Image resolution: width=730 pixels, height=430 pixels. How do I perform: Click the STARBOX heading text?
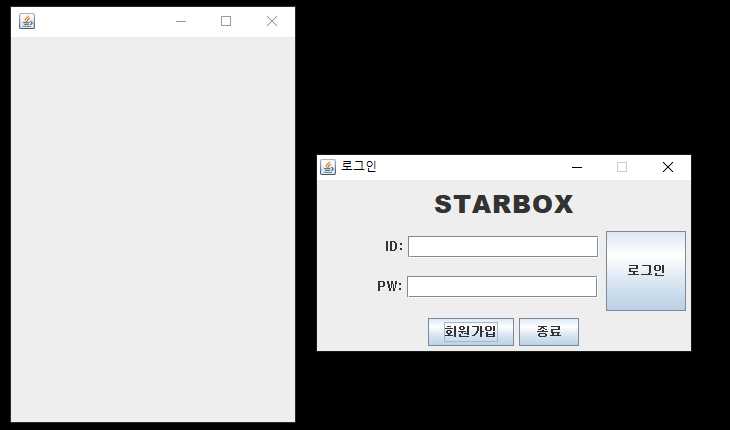[504, 204]
